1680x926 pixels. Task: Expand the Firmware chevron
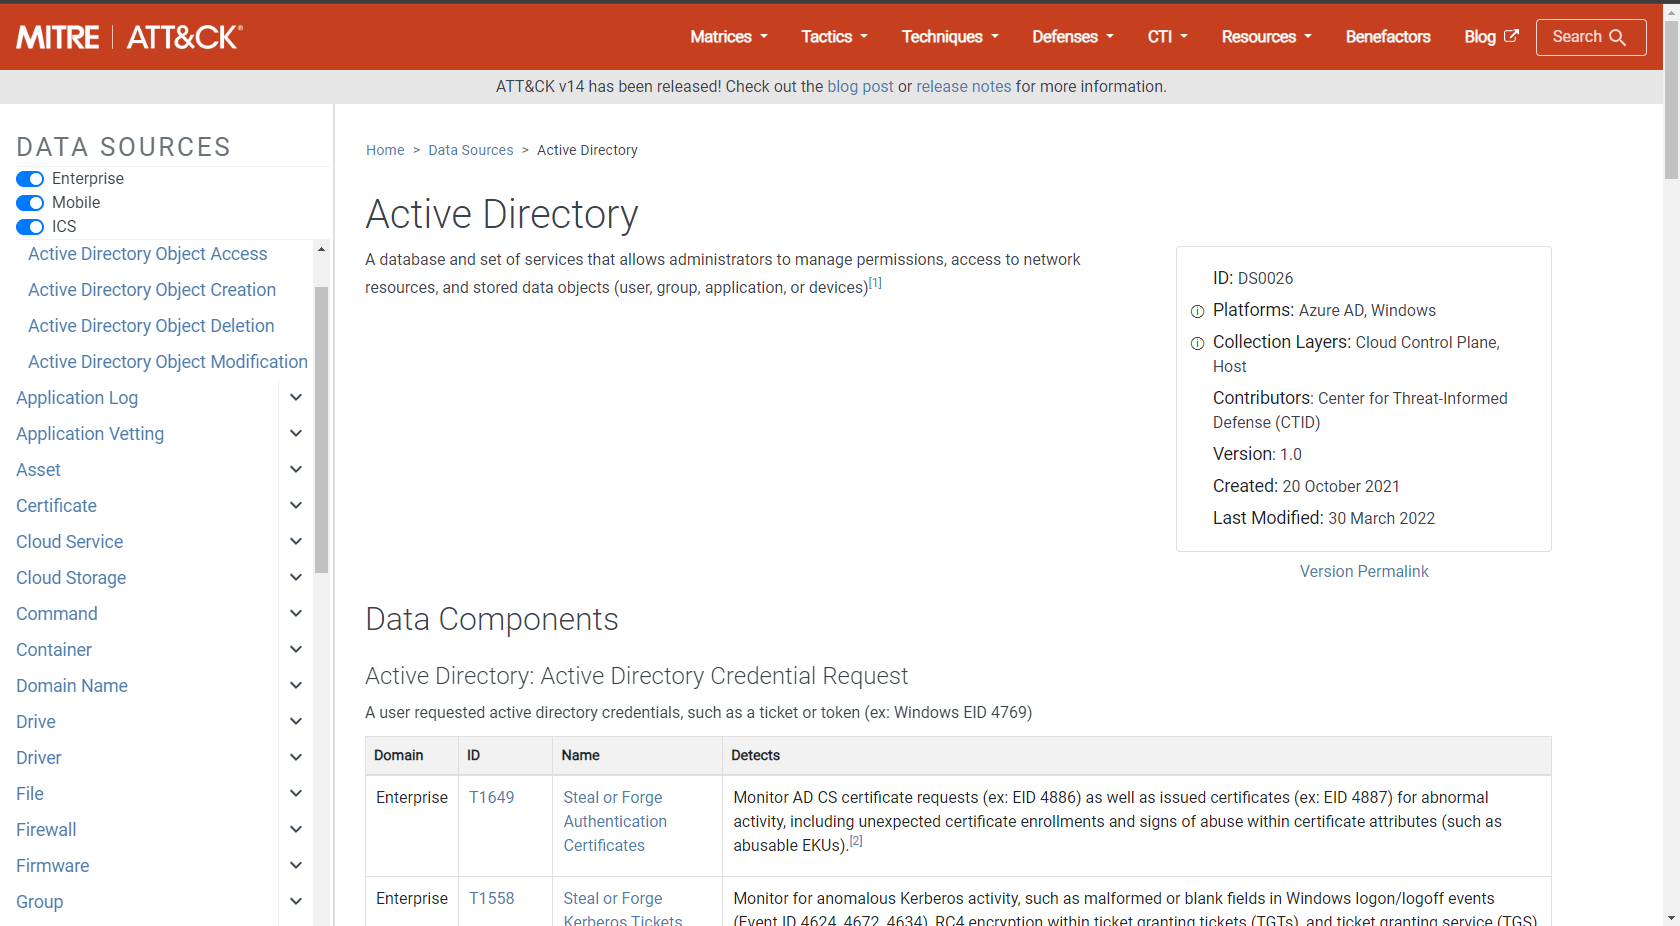pyautogui.click(x=296, y=865)
